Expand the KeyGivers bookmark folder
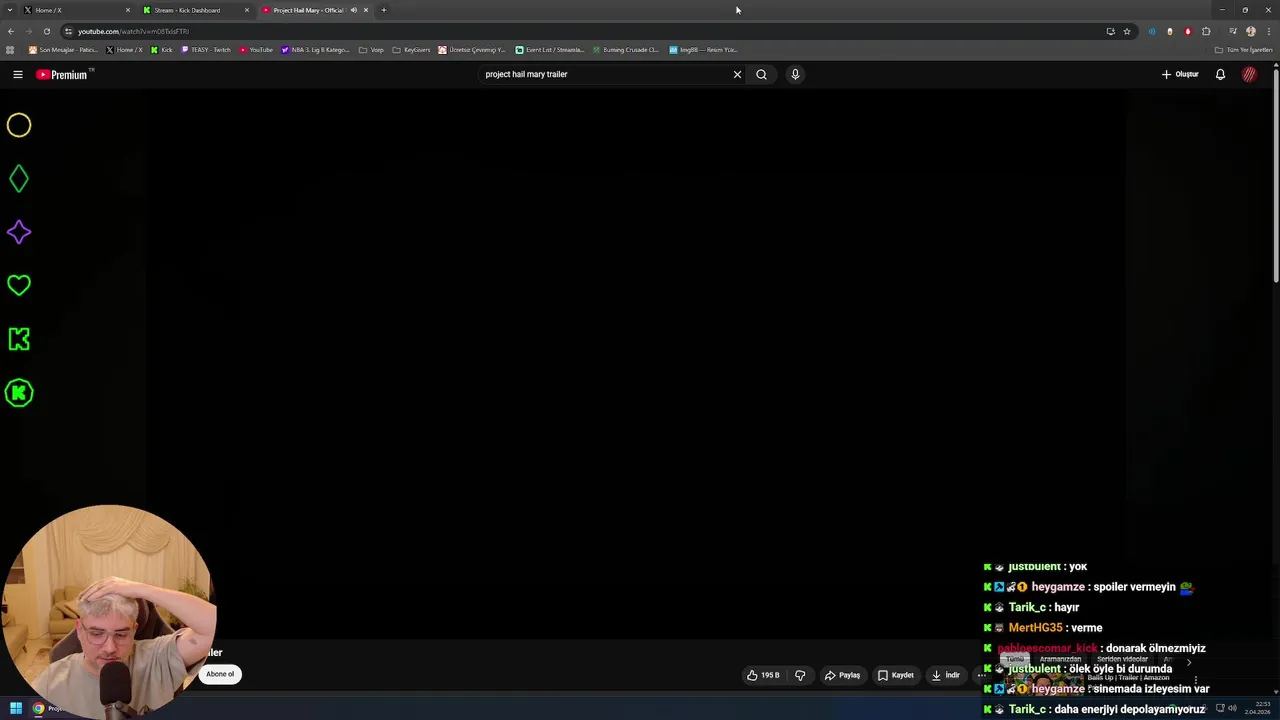The height and width of the screenshot is (720, 1280). [411, 49]
